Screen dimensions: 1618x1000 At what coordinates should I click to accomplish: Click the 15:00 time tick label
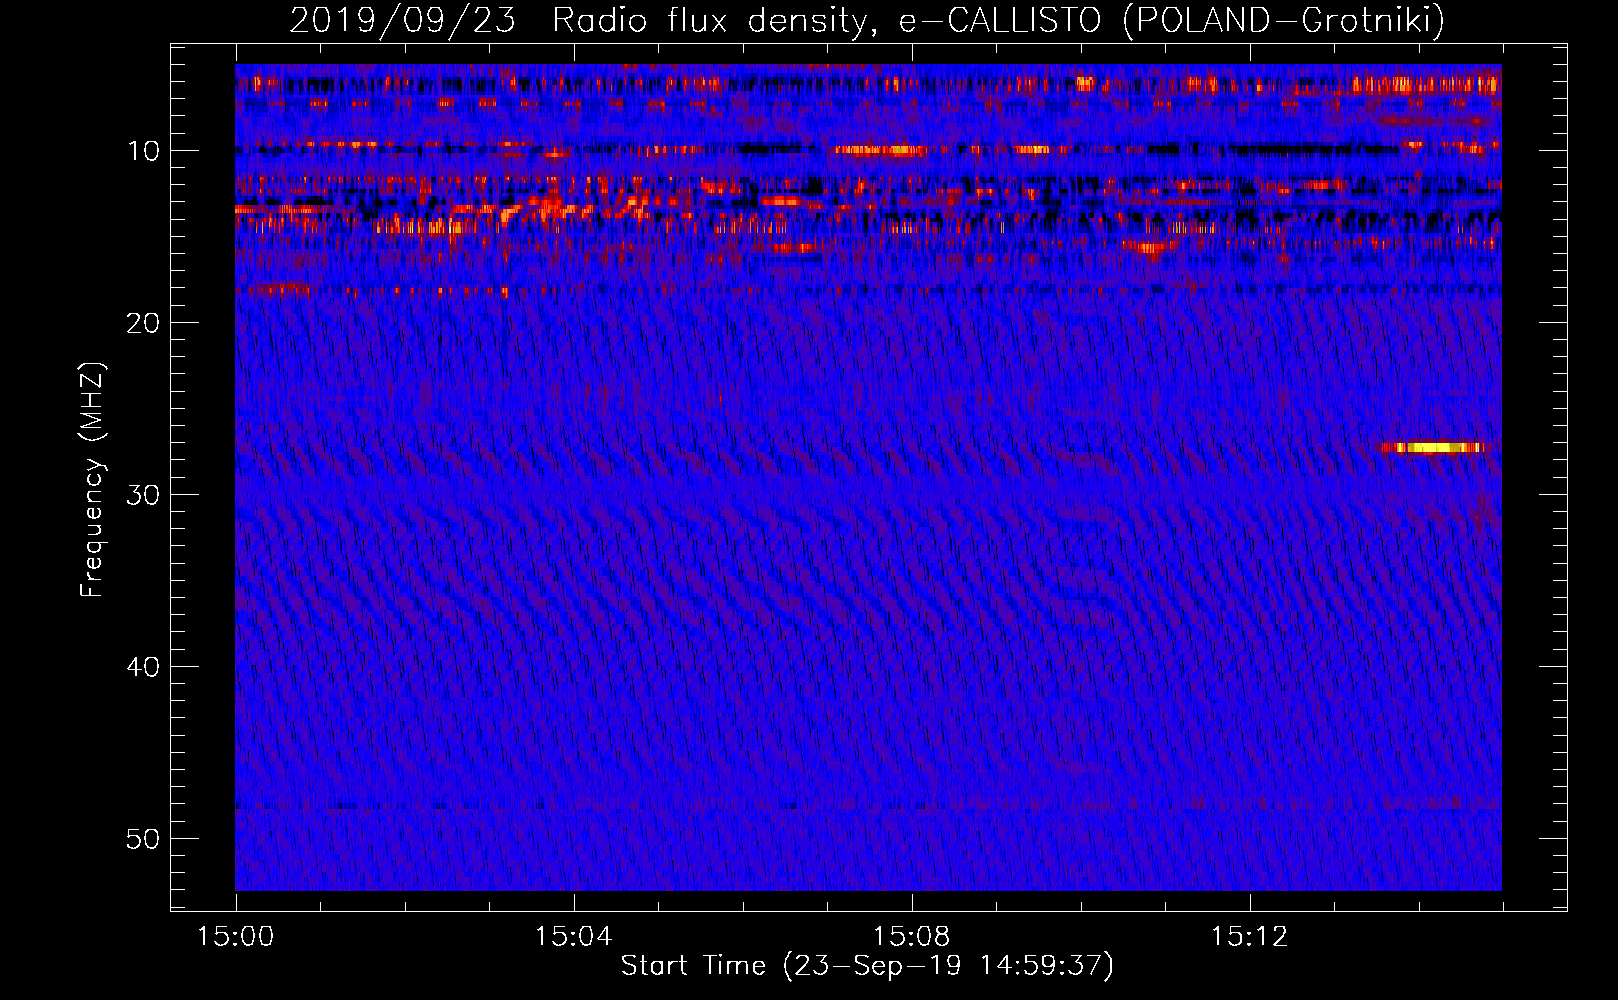pyautogui.click(x=236, y=937)
